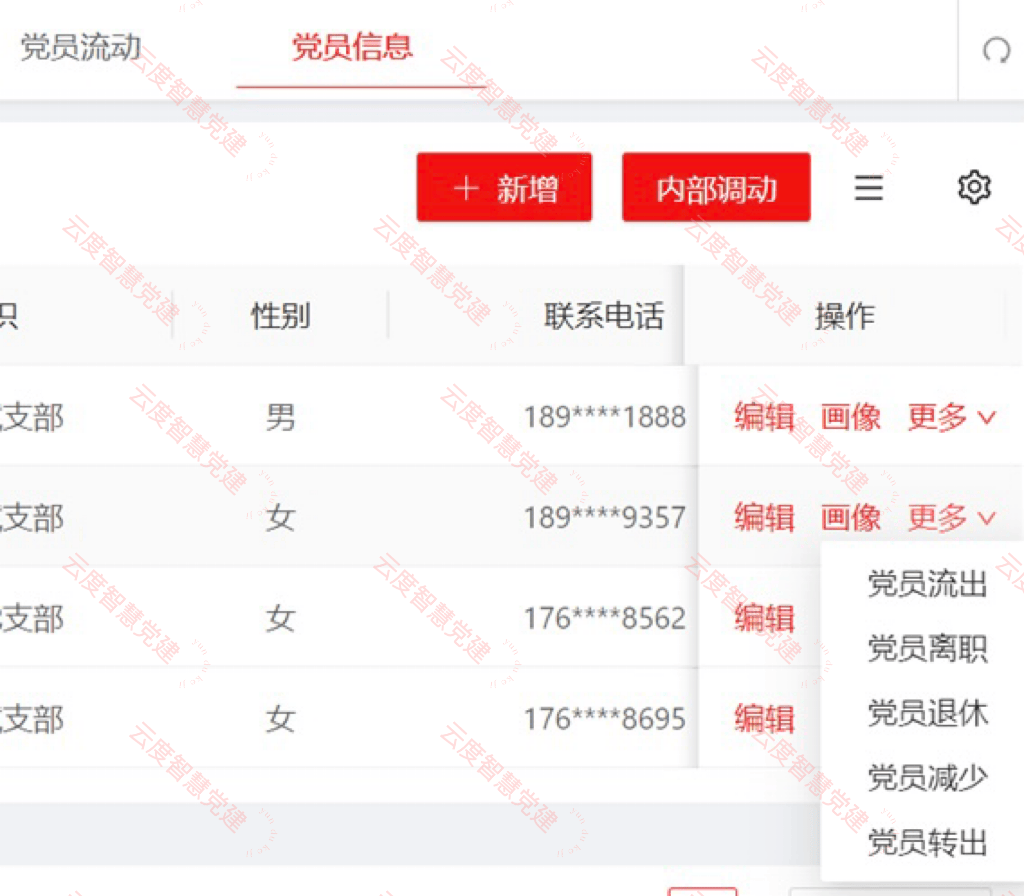Click phone number 189****9357
The image size is (1024, 896).
click(x=605, y=518)
